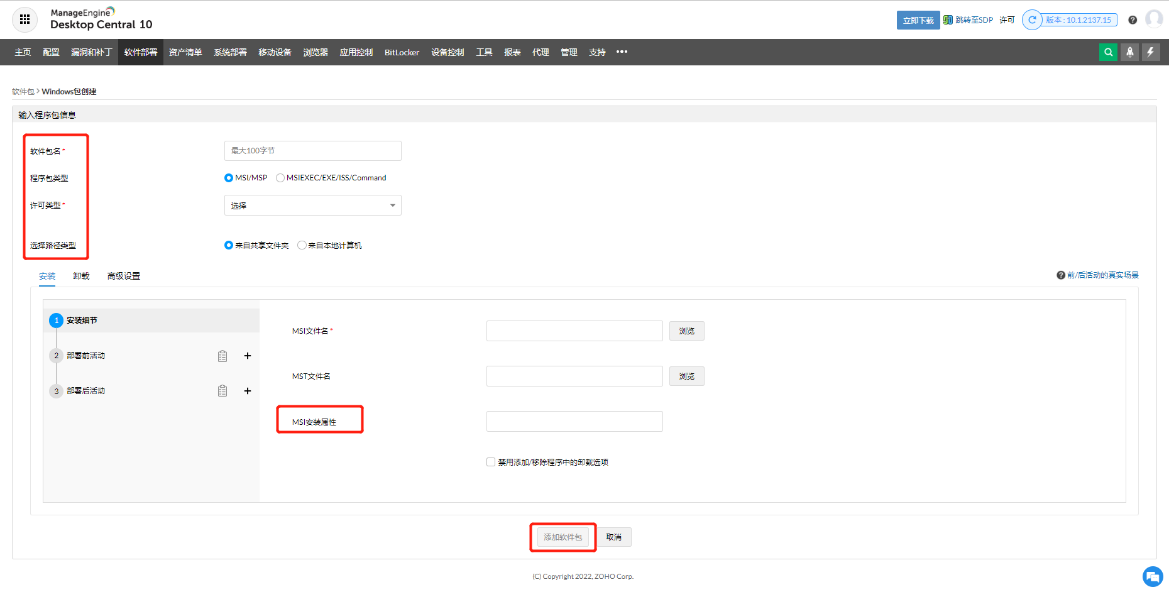Click the 许可 link
The height and width of the screenshot is (592, 1169).
tap(1007, 20)
